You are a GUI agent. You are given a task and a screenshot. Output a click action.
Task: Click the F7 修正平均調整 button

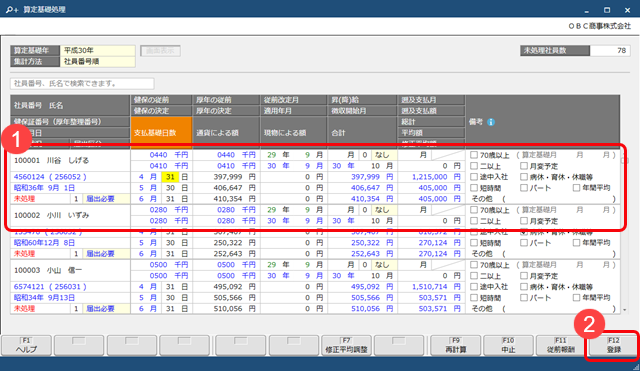[346, 345]
